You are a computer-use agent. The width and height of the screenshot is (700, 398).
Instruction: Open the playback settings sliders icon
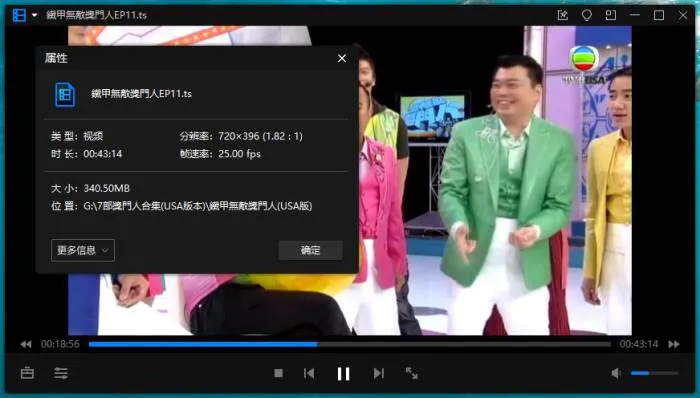pos(61,373)
